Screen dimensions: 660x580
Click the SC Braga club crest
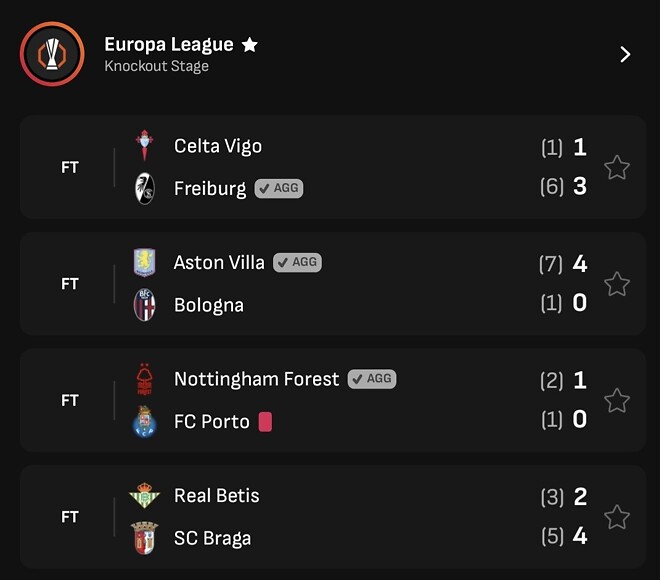pos(145,538)
